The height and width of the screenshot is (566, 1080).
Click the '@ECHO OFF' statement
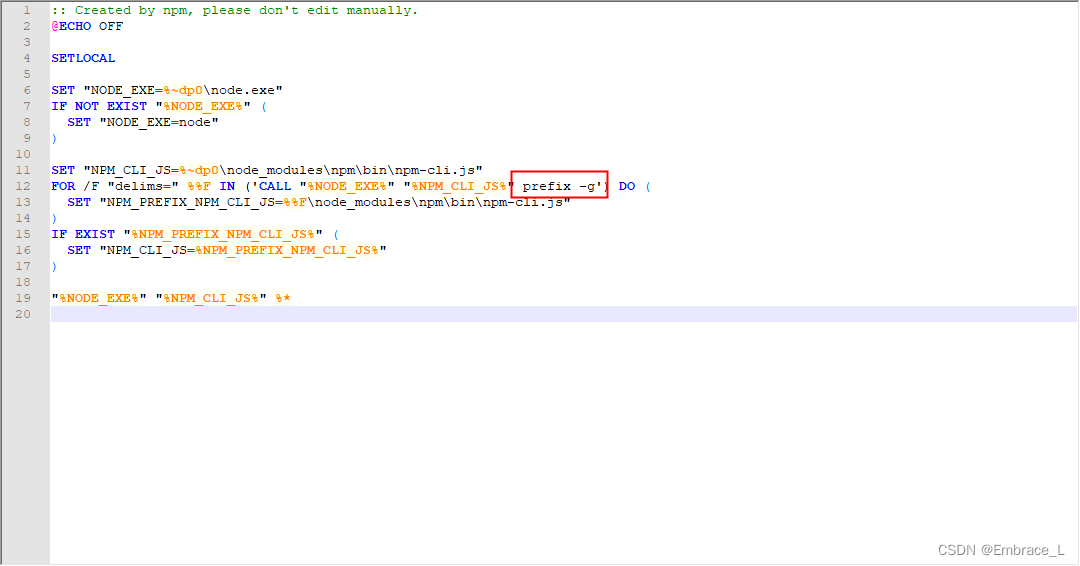[87, 26]
